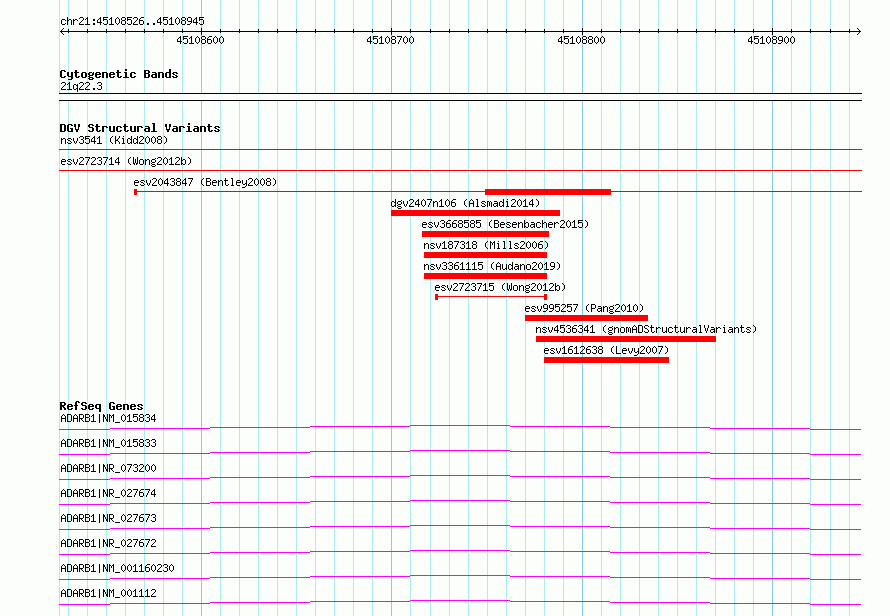Click the red bar under dgv2407n106
The width and height of the screenshot is (890, 616).
(x=476, y=213)
